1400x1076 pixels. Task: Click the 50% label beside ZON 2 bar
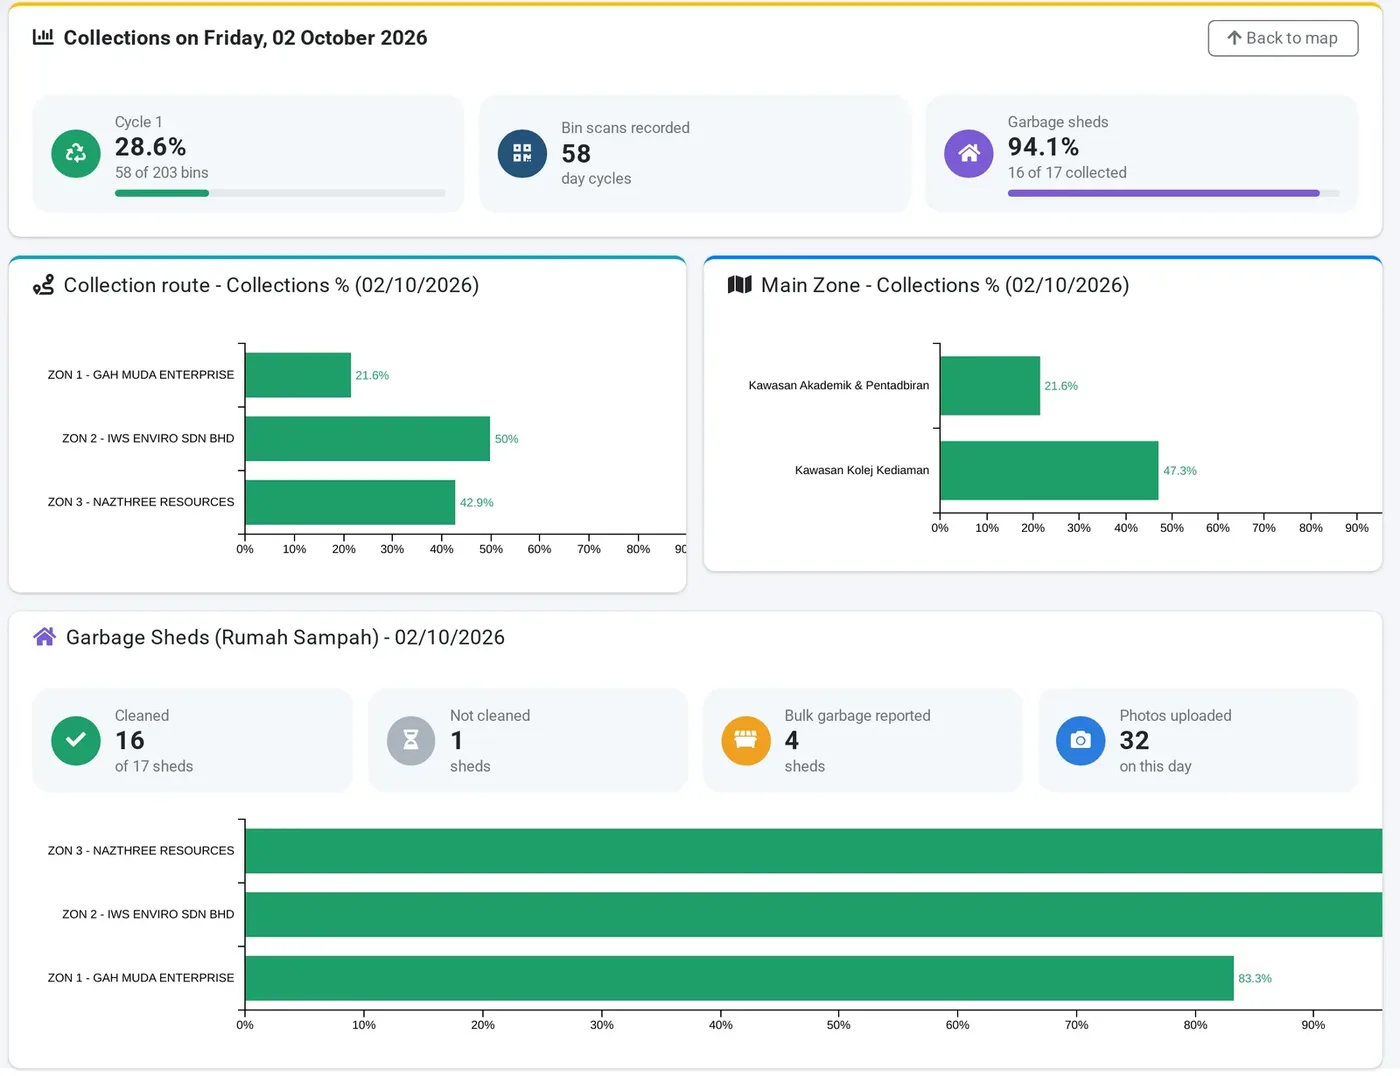click(506, 439)
